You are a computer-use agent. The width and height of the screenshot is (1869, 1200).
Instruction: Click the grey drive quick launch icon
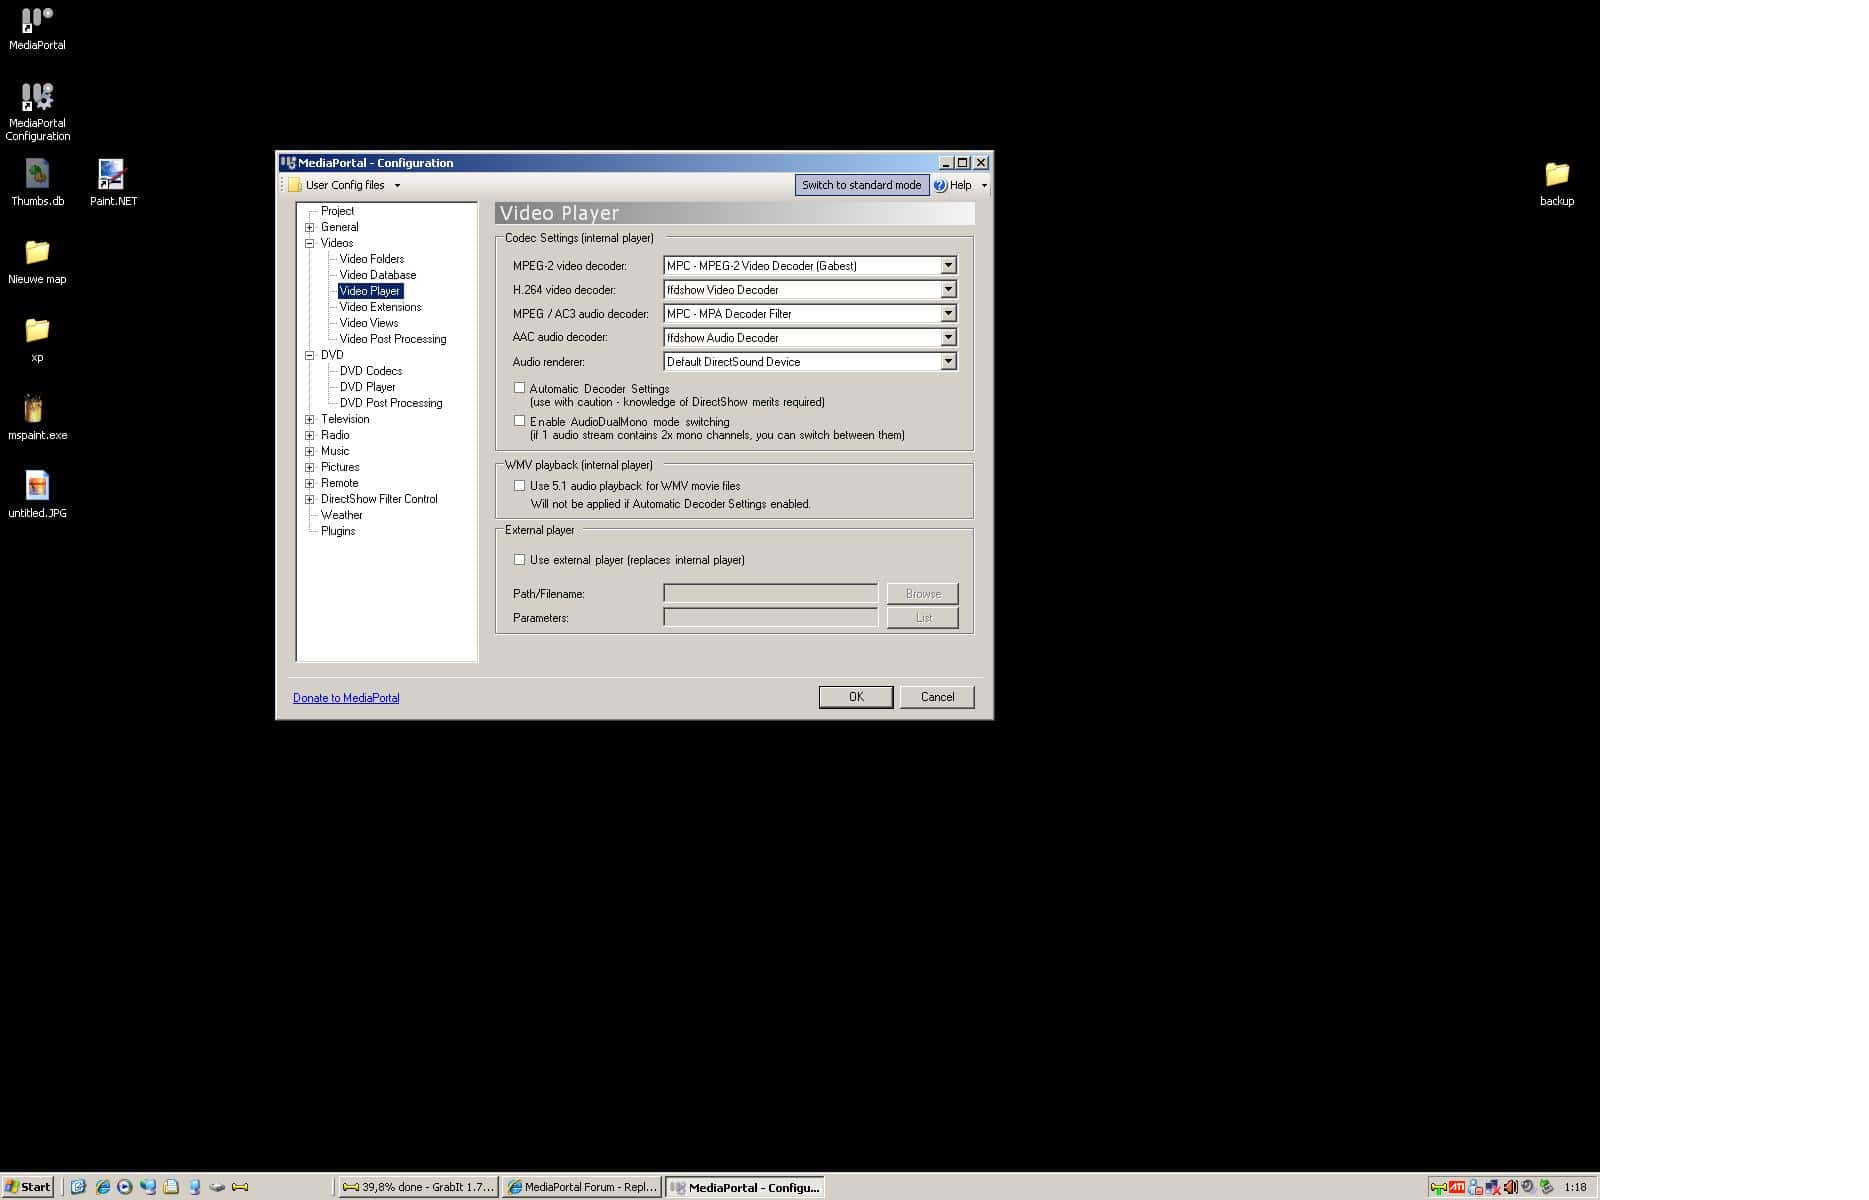click(217, 1187)
